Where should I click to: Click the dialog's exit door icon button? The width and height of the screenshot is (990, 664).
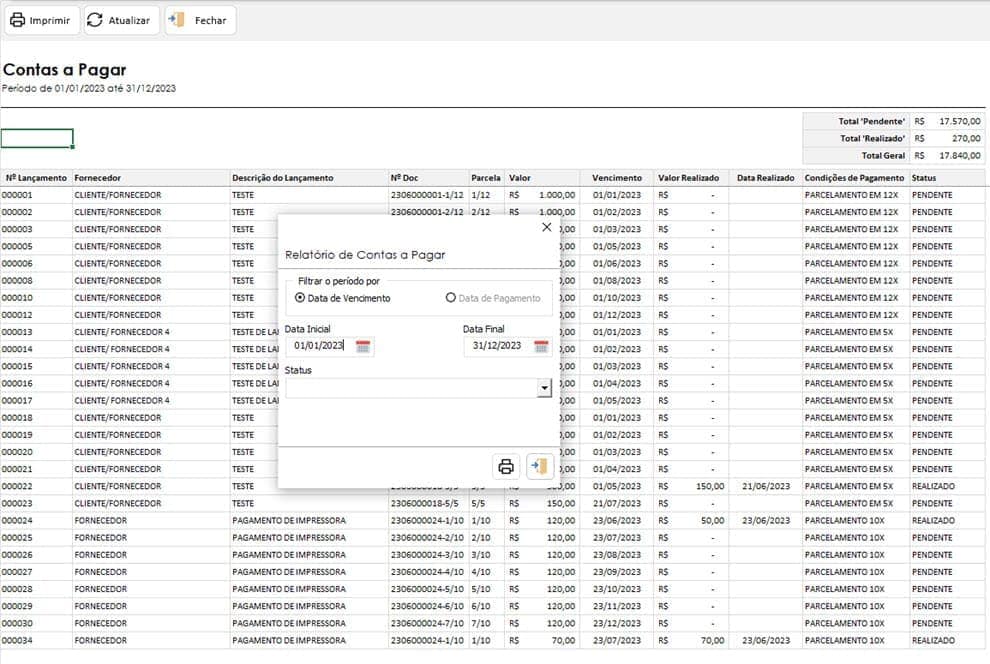(x=540, y=466)
